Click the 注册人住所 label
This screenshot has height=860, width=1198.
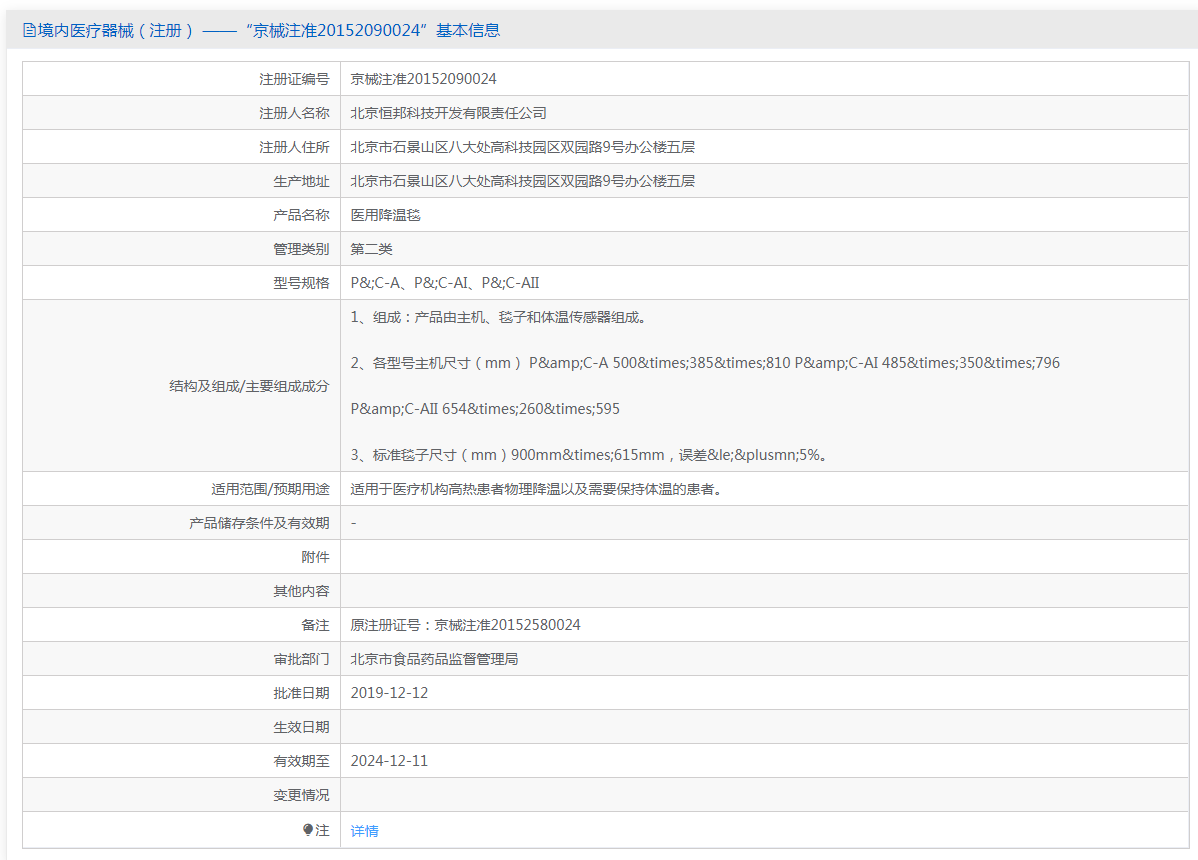point(294,147)
